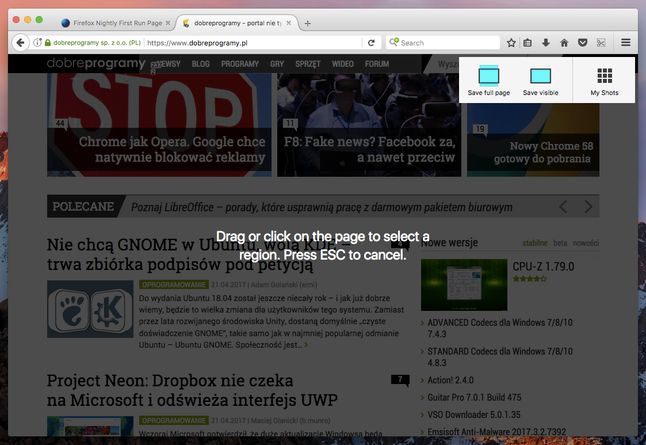
Task: Open ADVANCED Codecs dla Windows 7/8/10 link
Action: pos(500,328)
